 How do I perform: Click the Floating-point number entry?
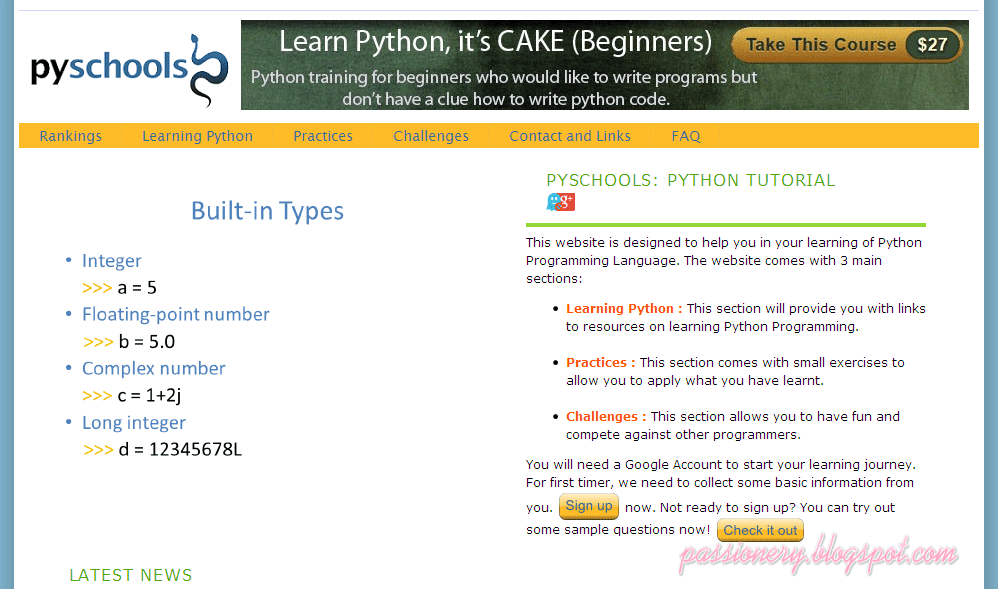coord(176,314)
